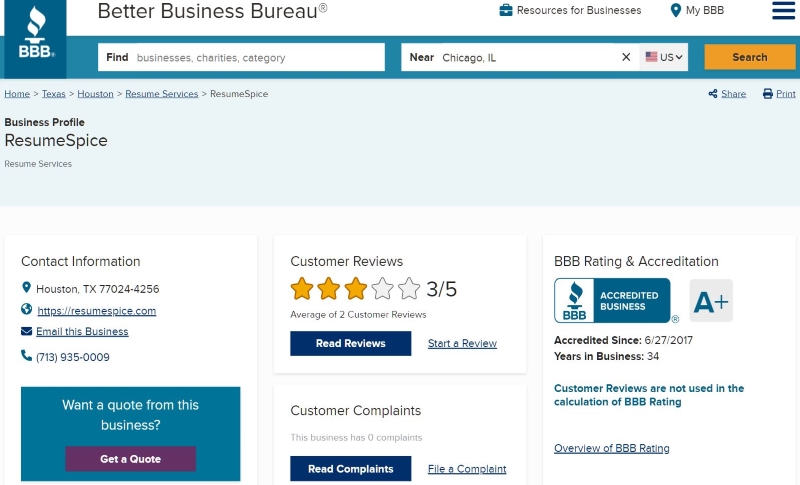Click the briefcase icon for business resources
The width and height of the screenshot is (800, 485).
pos(506,10)
